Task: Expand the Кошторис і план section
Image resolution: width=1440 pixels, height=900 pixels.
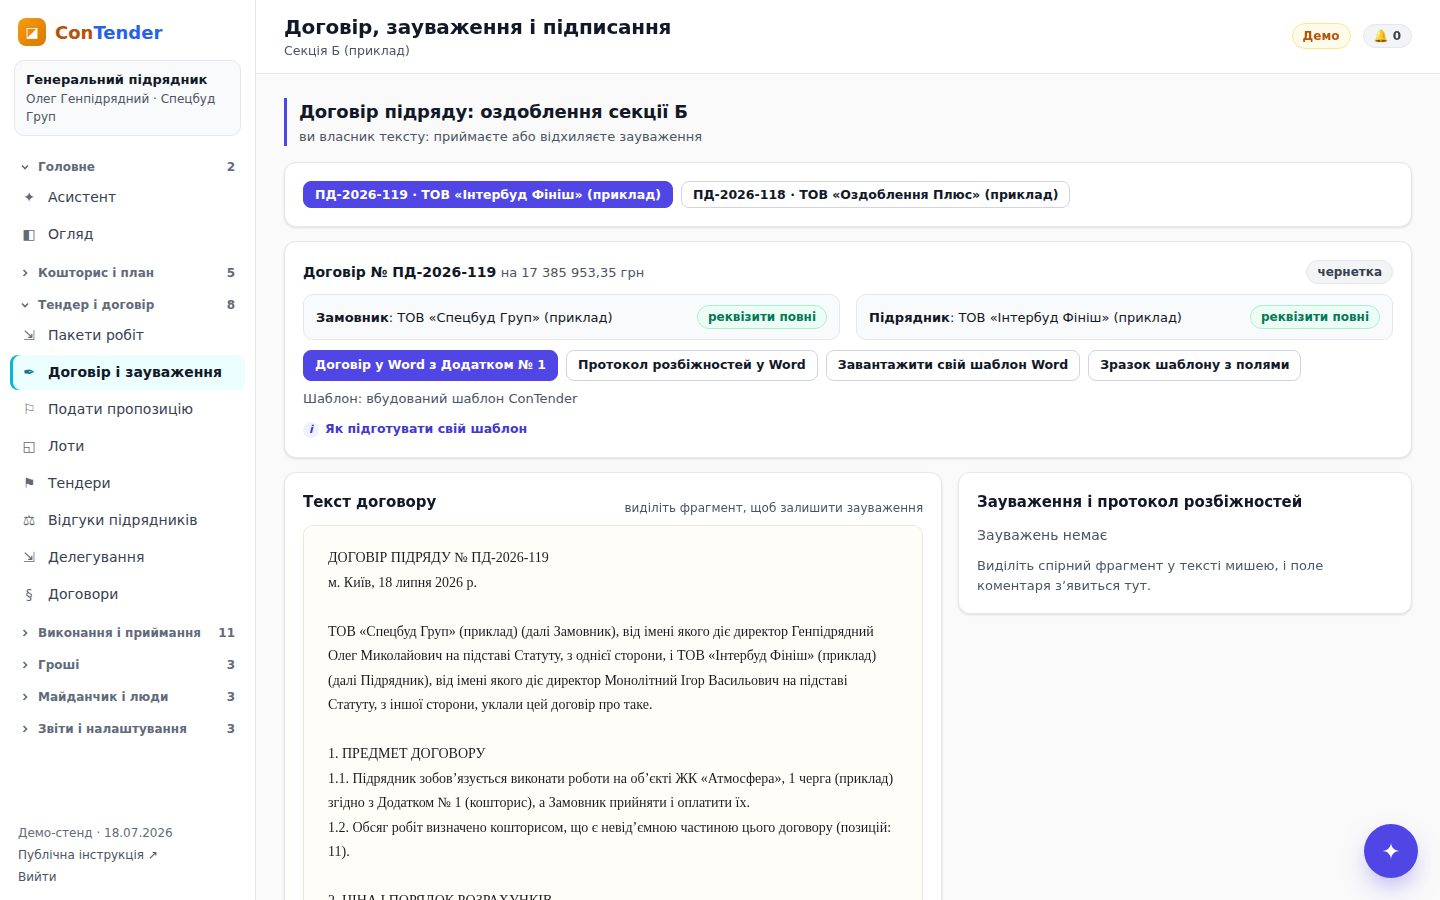Action: click(x=127, y=273)
